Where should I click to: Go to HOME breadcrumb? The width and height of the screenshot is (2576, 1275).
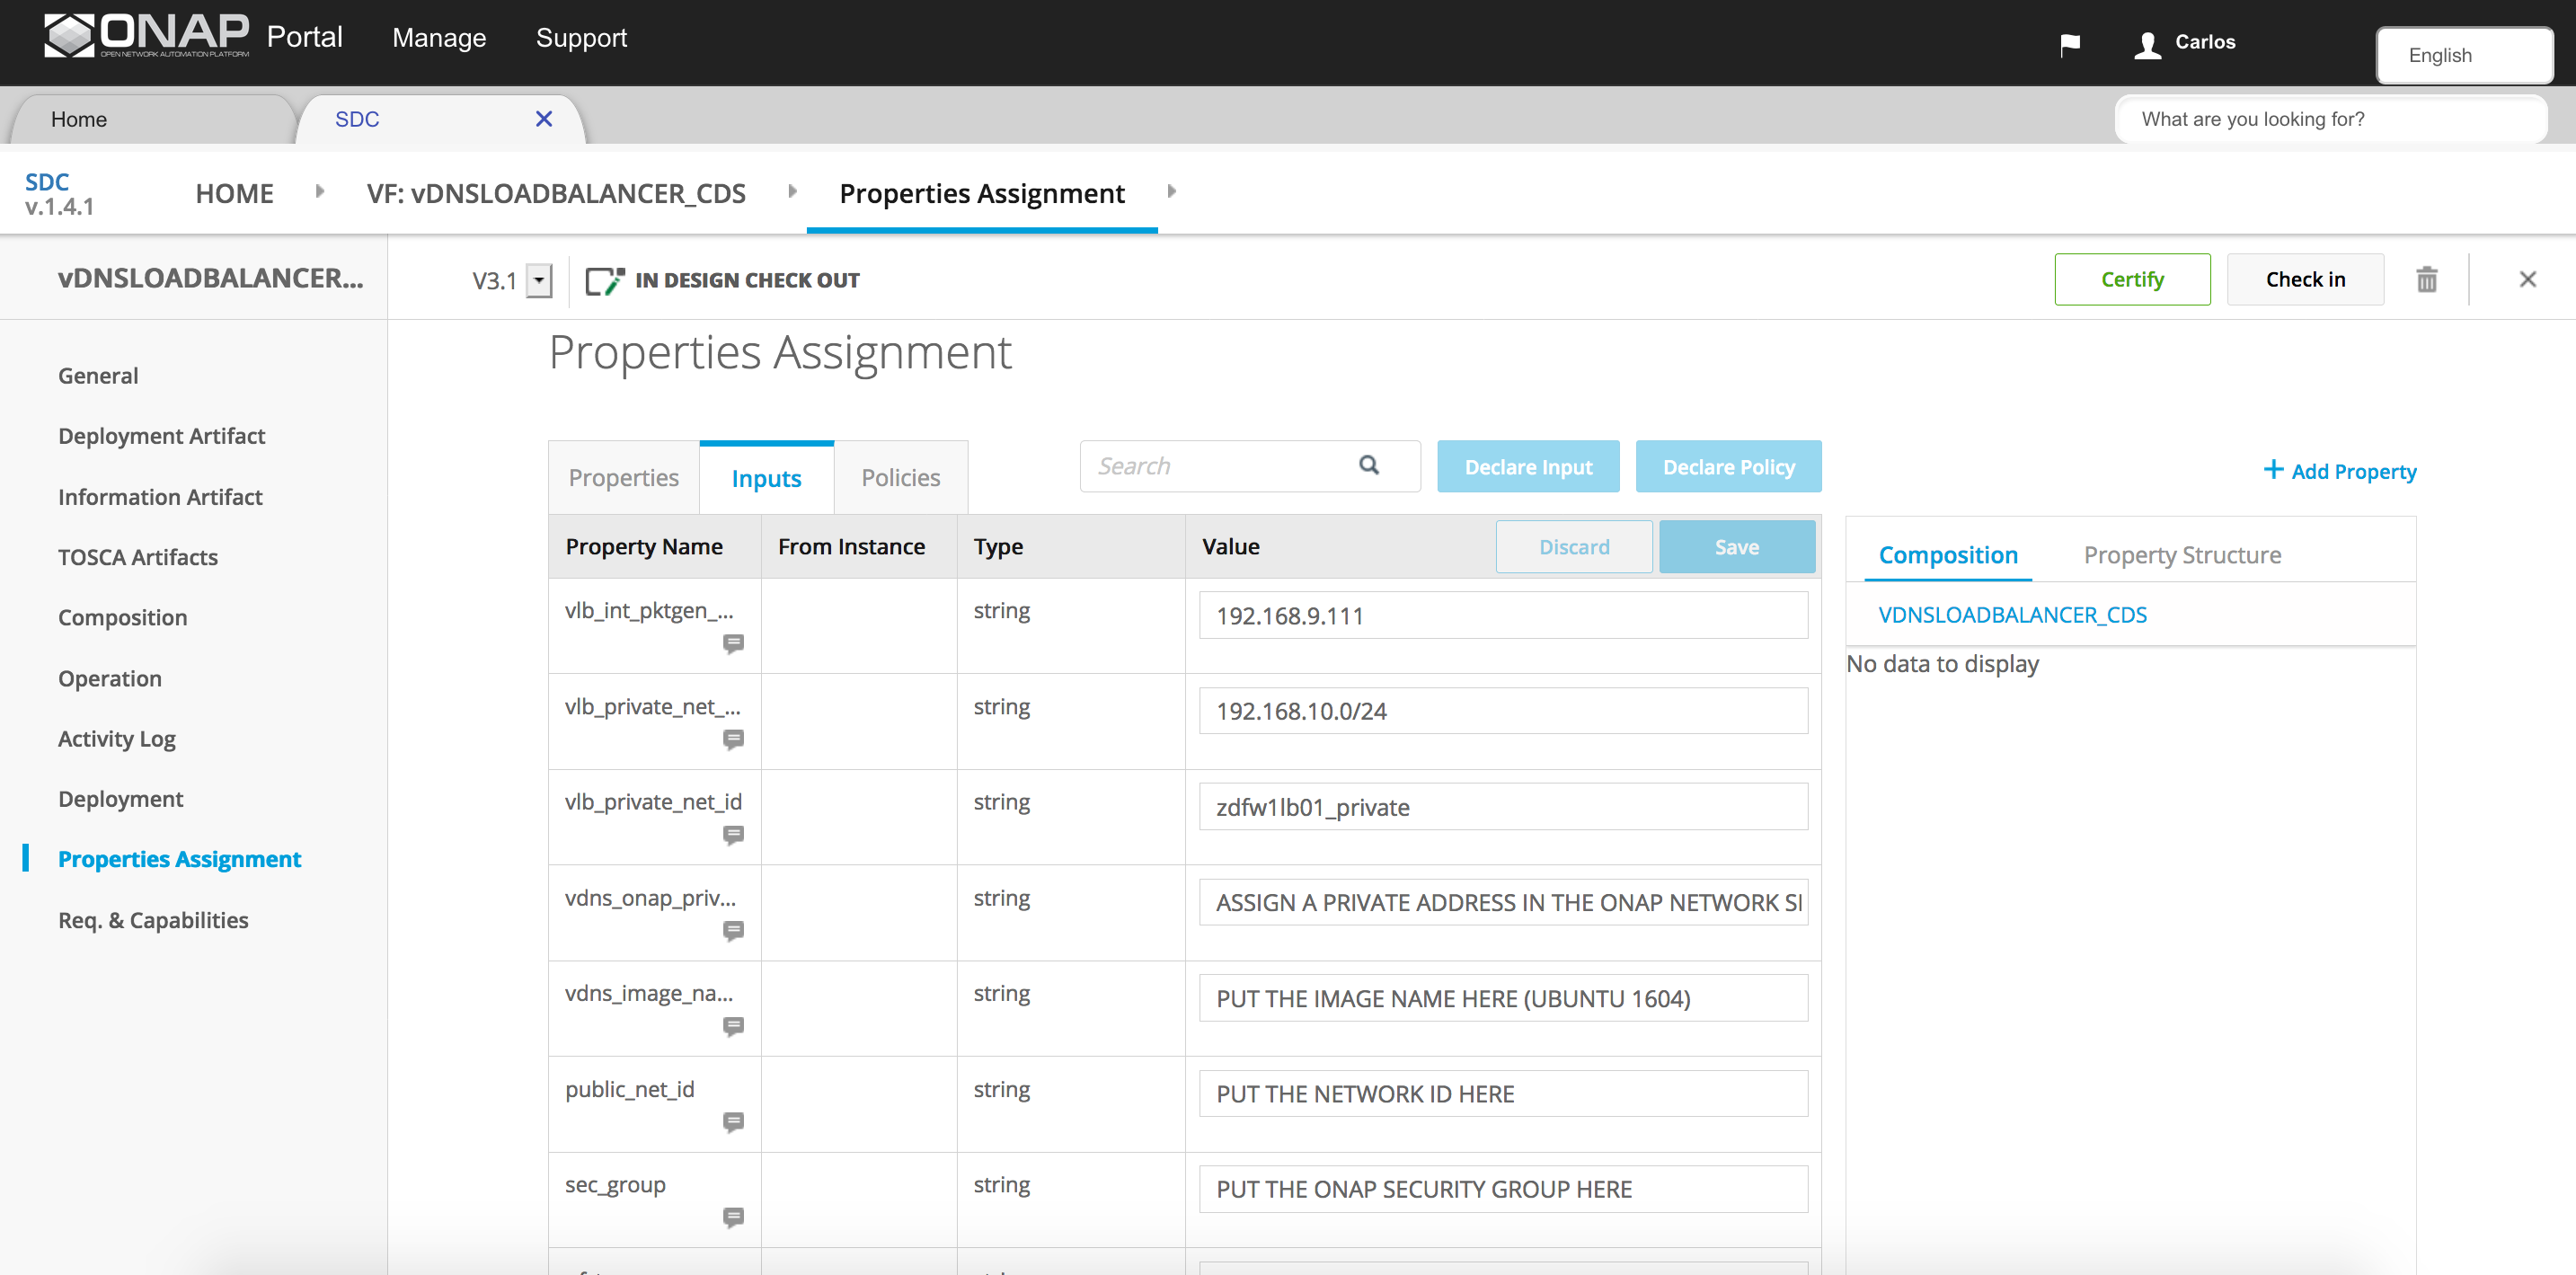234,193
